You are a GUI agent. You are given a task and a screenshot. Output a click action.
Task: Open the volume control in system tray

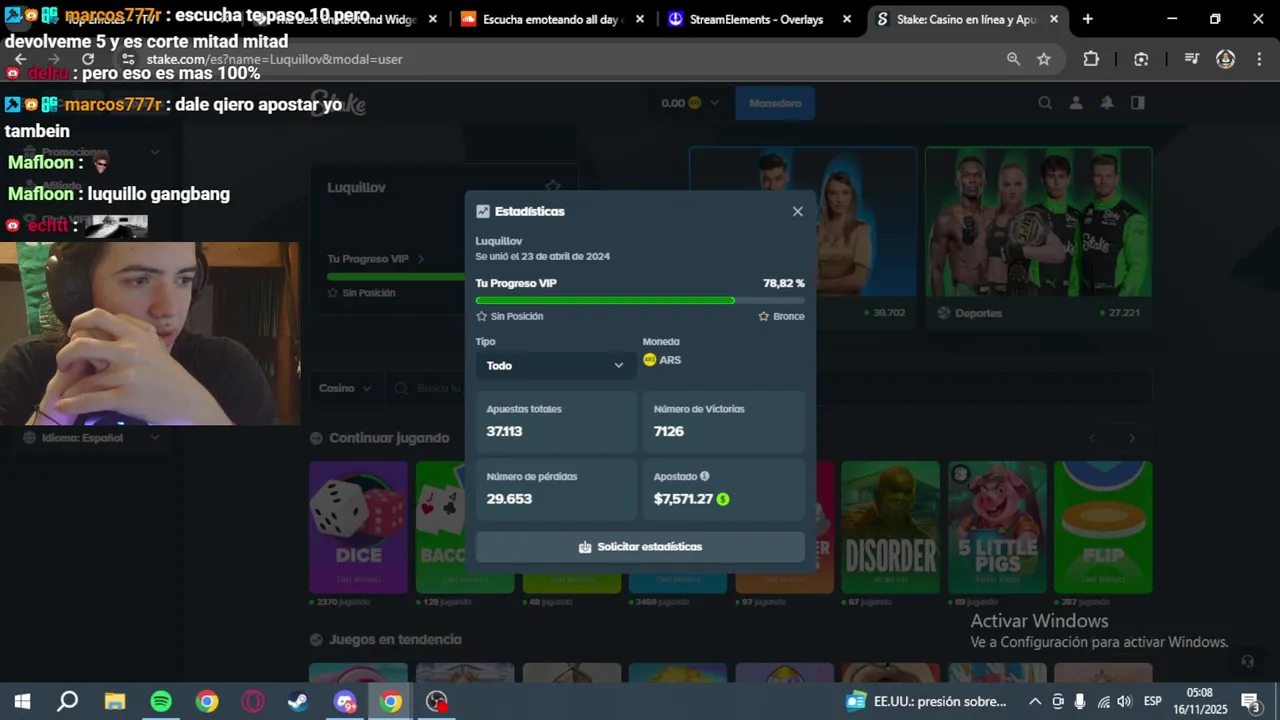pos(1124,701)
